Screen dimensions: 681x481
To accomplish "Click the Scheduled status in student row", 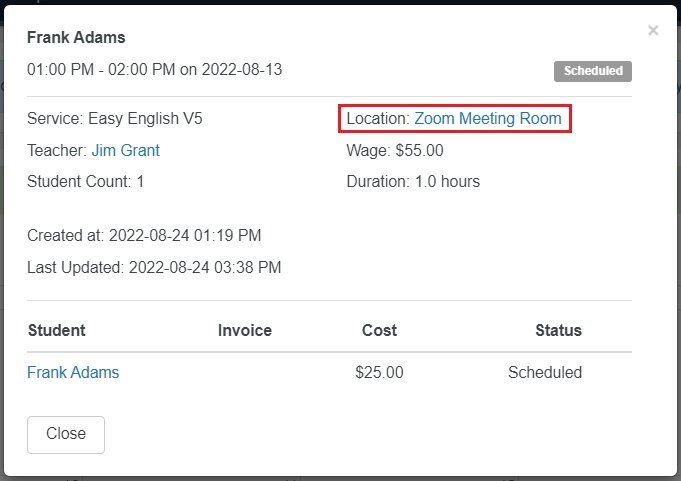I will [x=545, y=372].
